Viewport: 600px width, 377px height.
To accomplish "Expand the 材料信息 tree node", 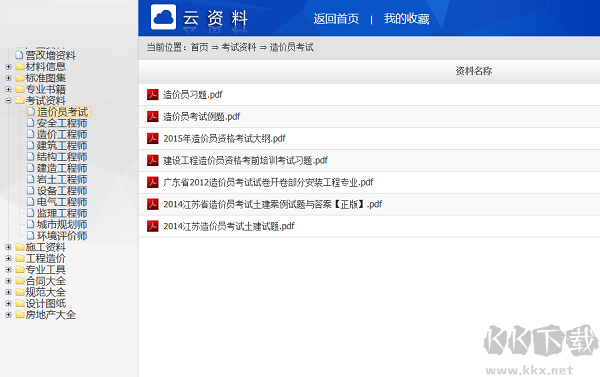I will pos(8,67).
